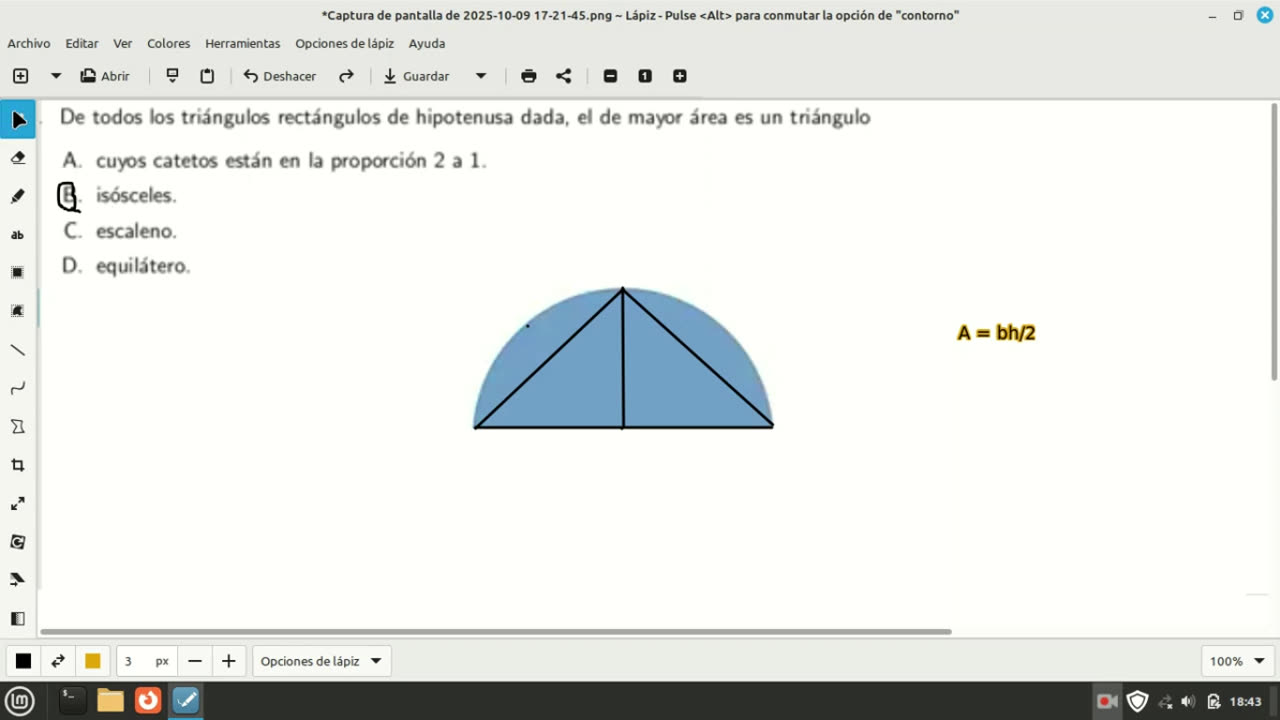Open the Herramientas menu
This screenshot has width=1280, height=720.
coord(242,43)
